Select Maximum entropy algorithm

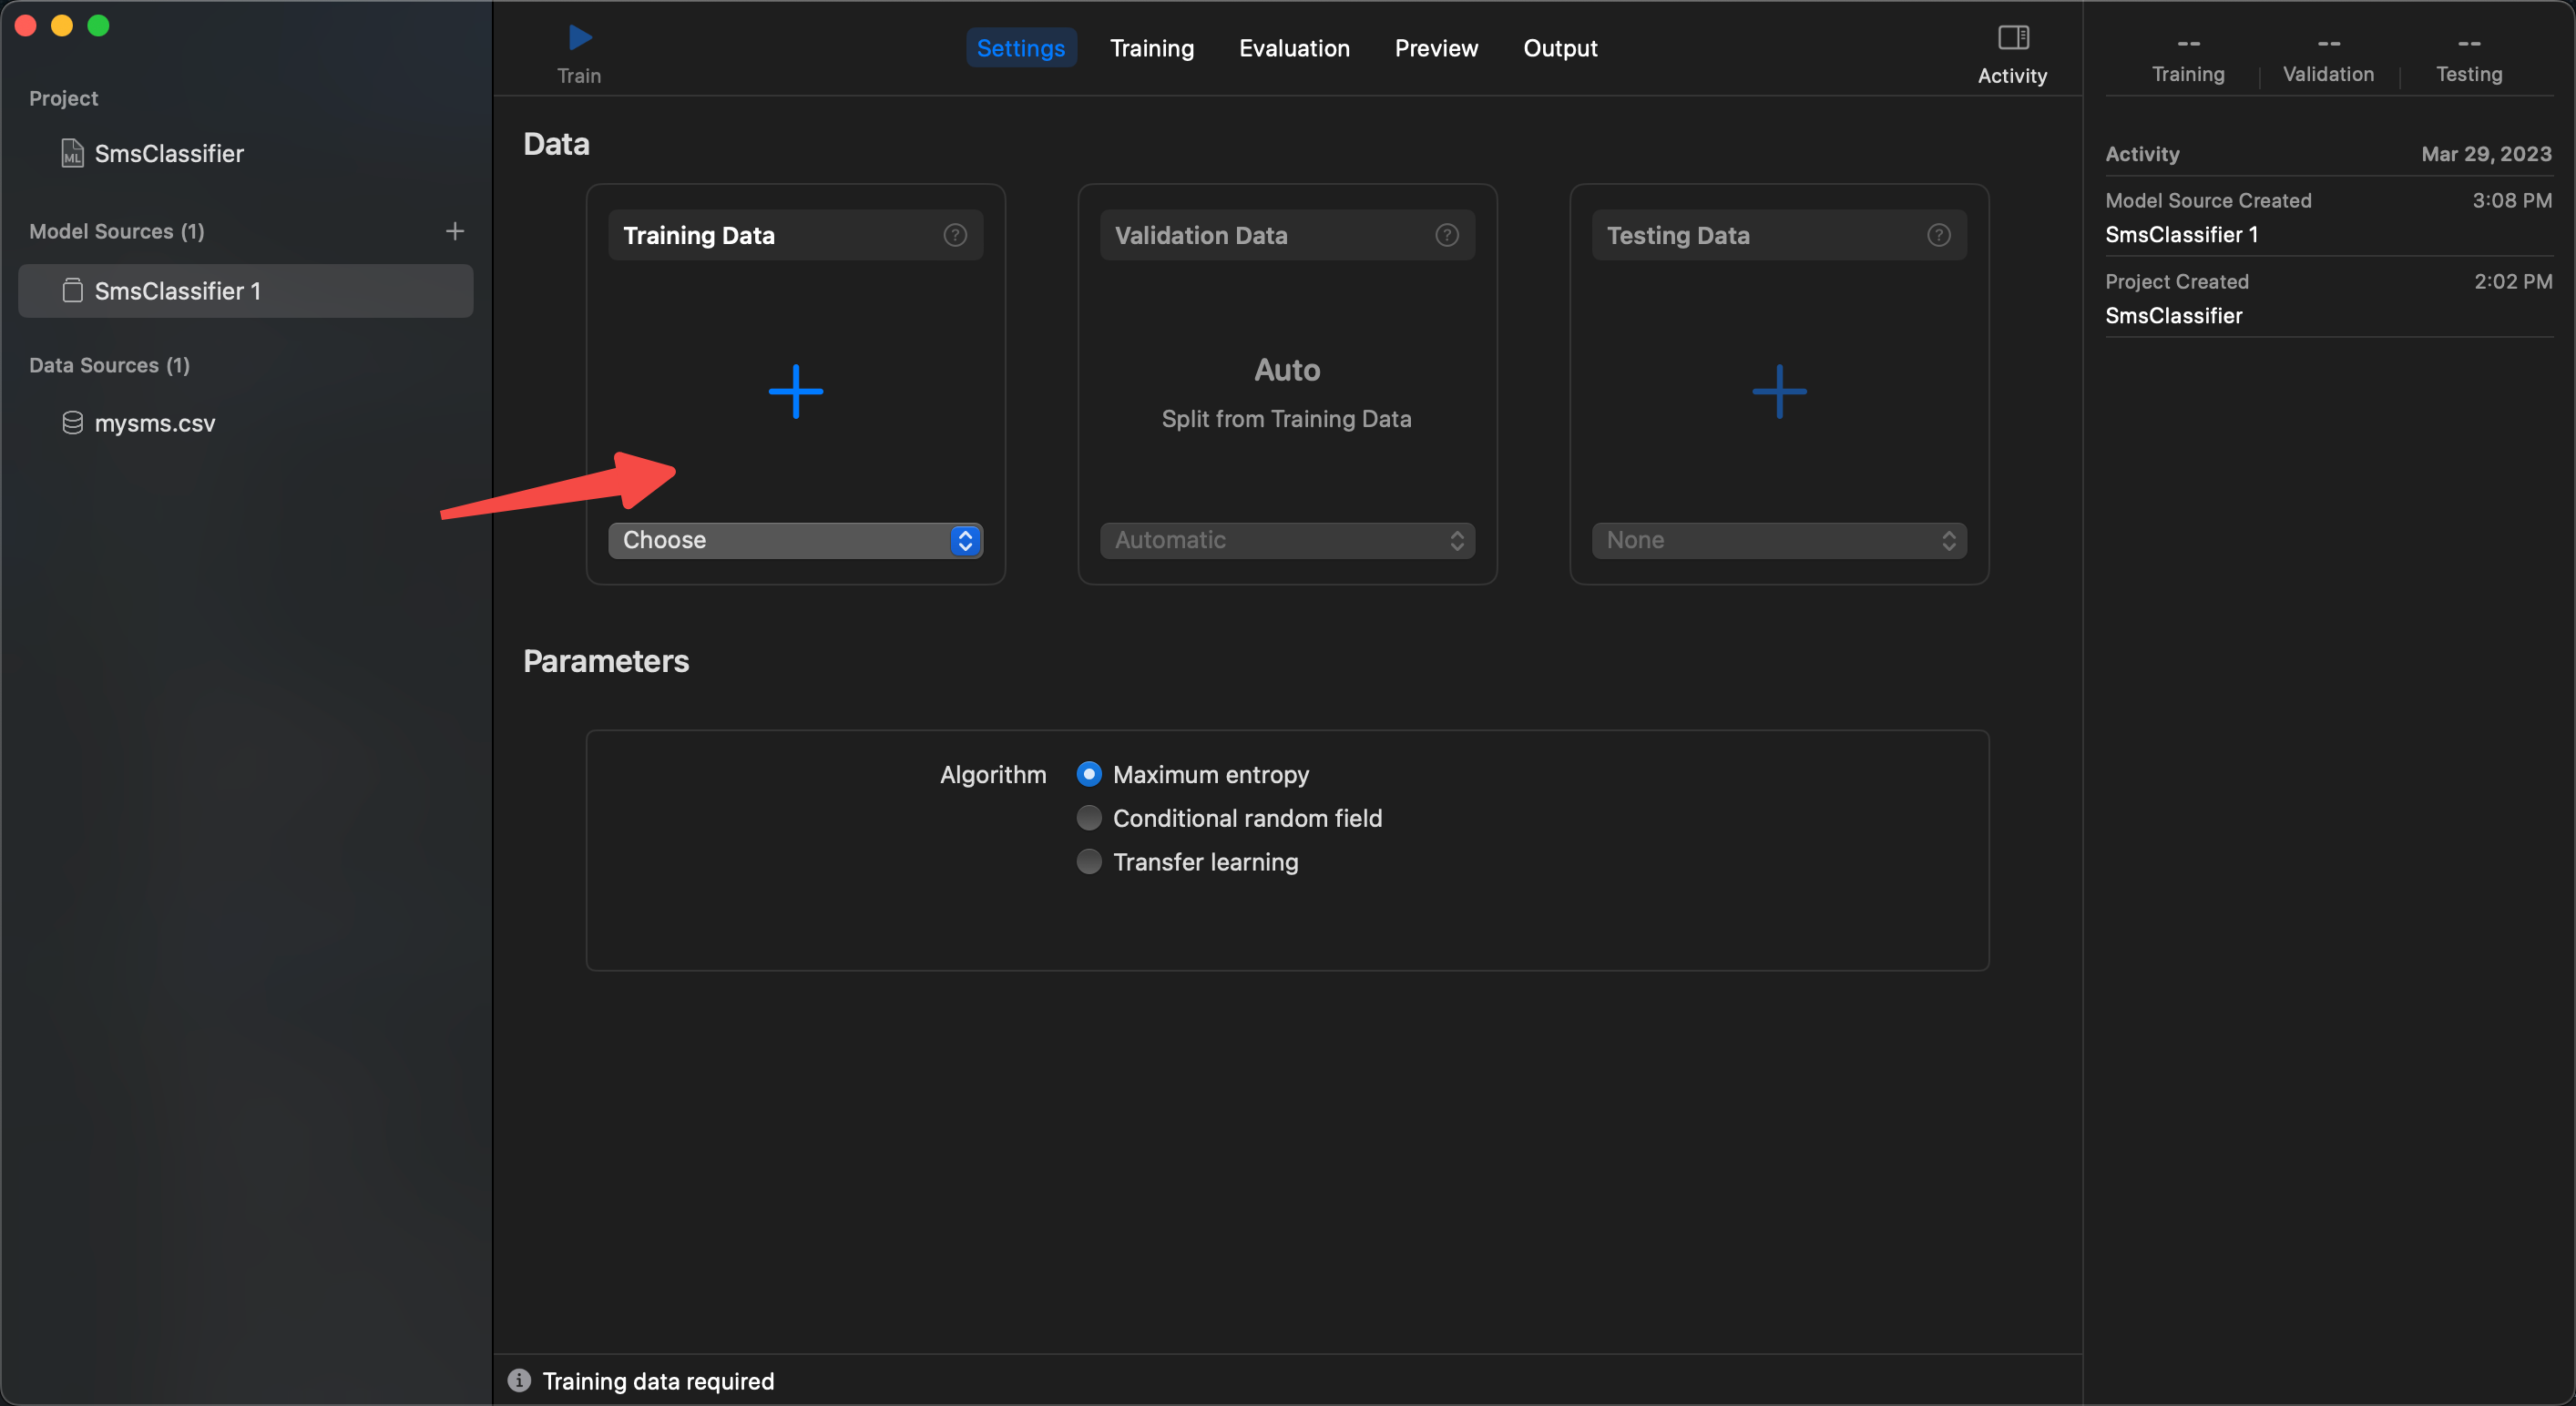(1089, 774)
